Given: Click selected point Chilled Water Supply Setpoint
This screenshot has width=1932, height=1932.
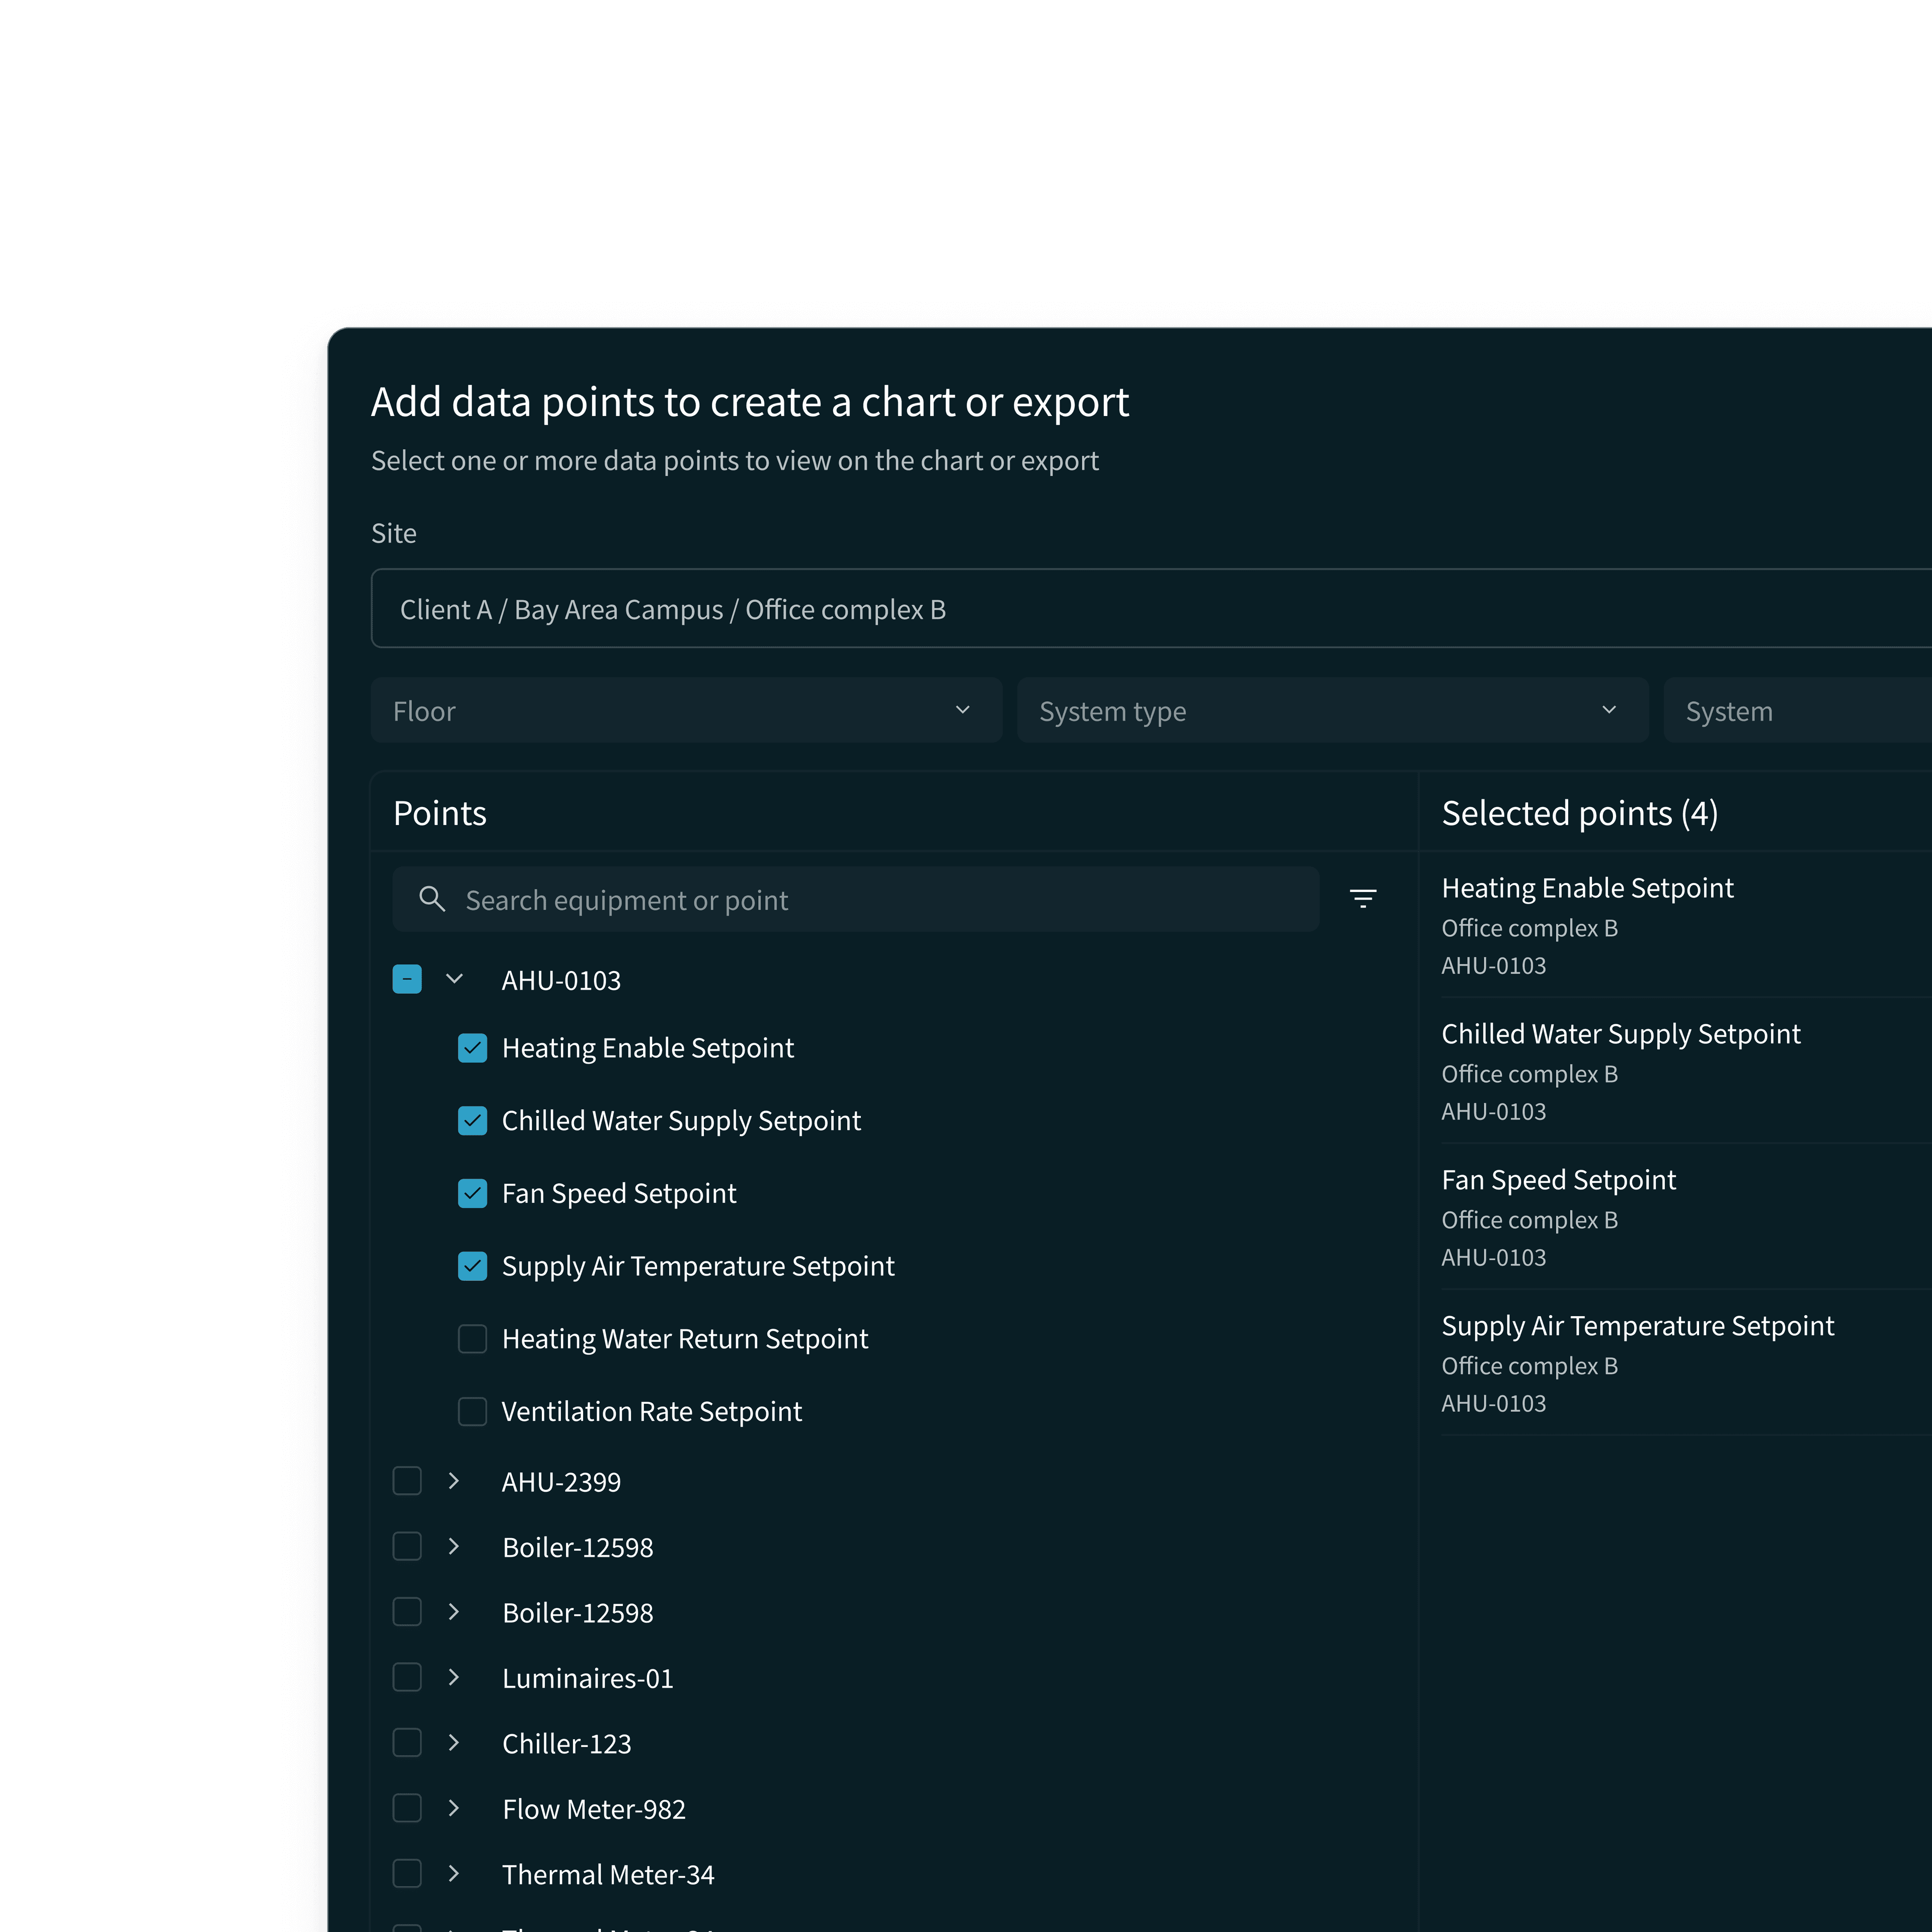Looking at the screenshot, I should click(1620, 1034).
